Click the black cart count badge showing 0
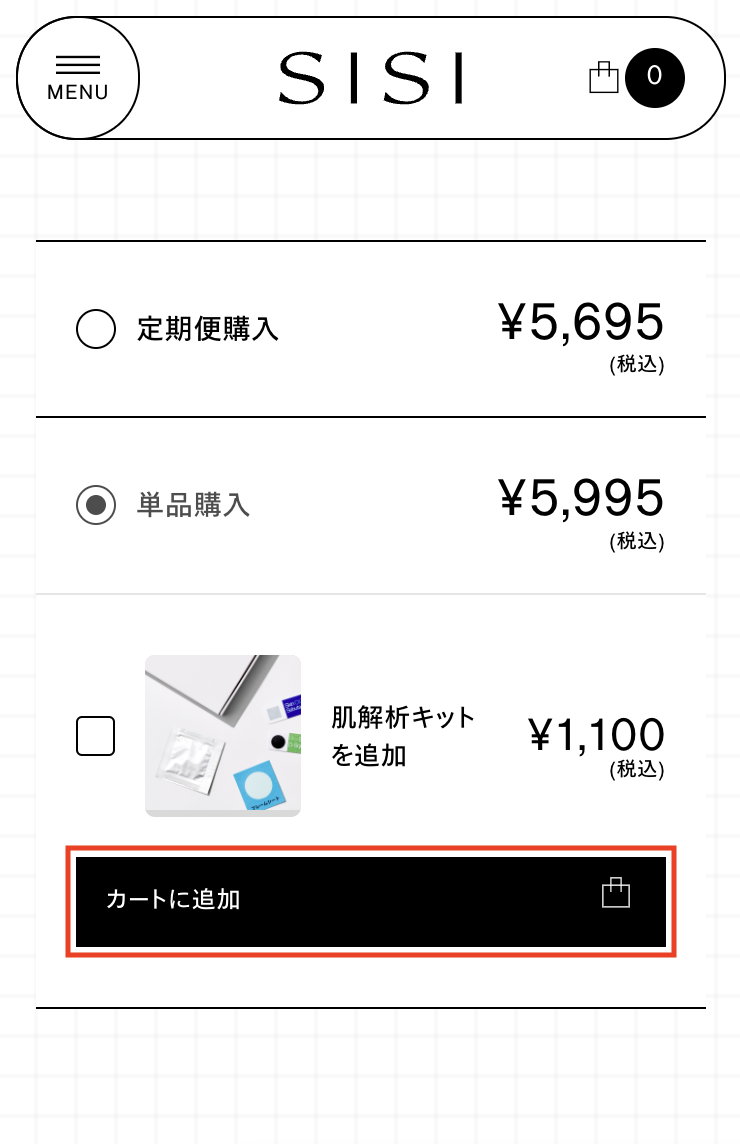 [x=655, y=77]
